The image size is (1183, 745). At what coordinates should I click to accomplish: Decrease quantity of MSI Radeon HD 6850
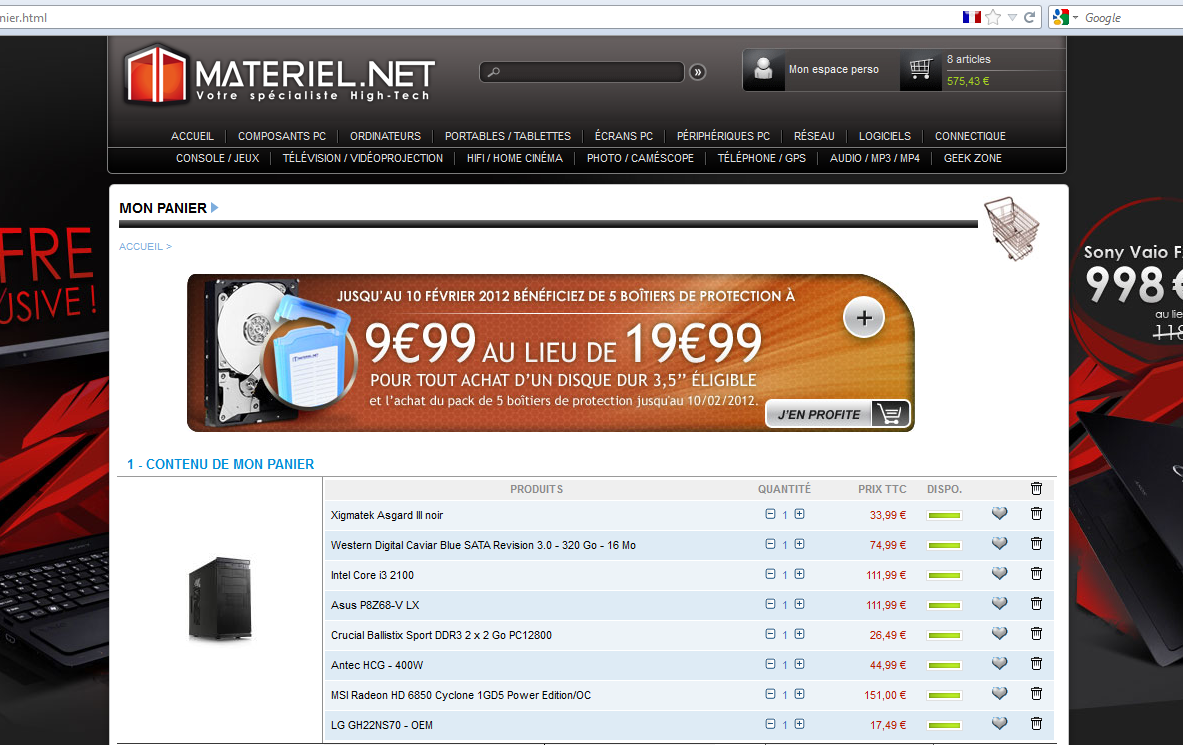tap(770, 694)
